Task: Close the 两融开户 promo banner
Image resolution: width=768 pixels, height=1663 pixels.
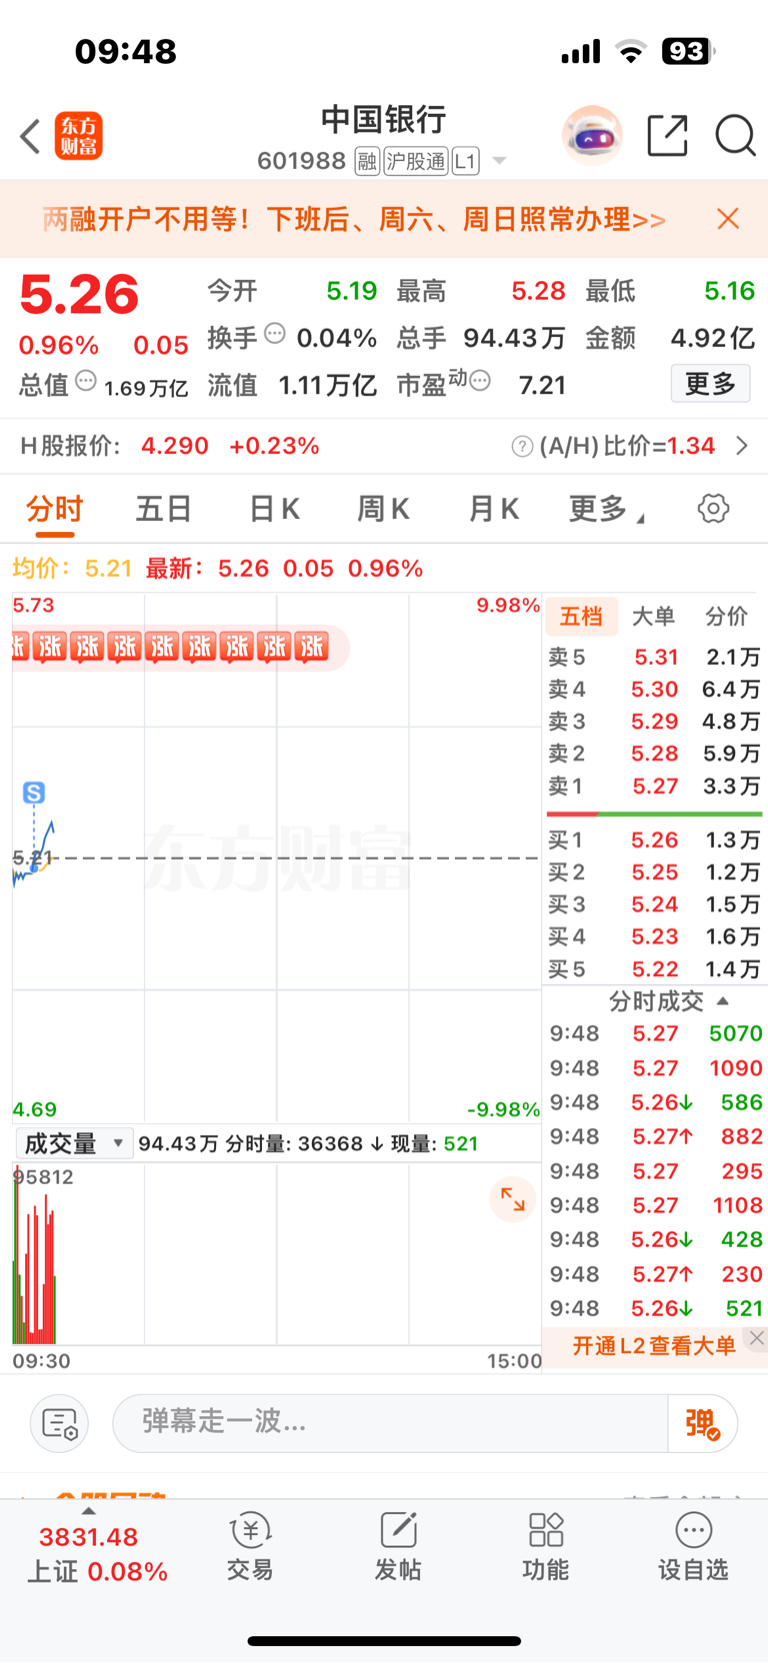Action: pos(728,219)
